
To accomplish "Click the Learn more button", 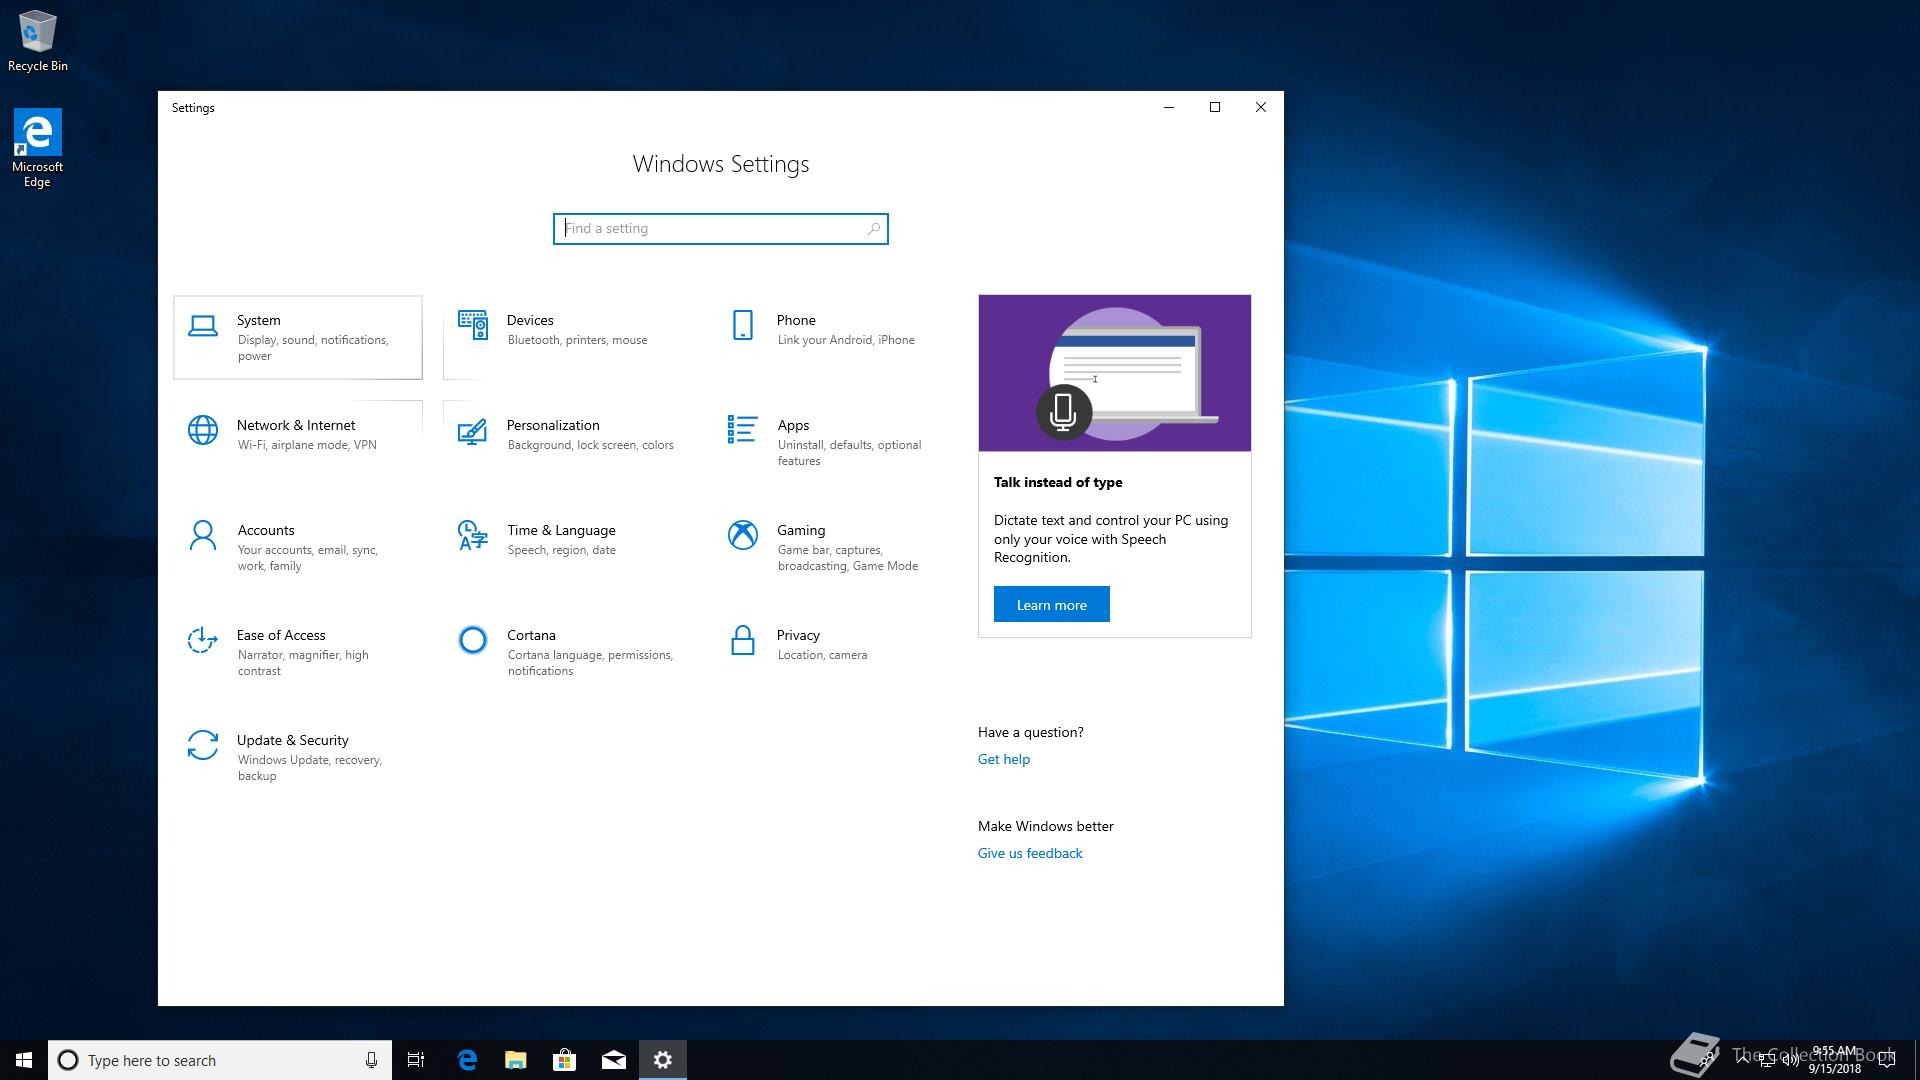I will coord(1051,604).
